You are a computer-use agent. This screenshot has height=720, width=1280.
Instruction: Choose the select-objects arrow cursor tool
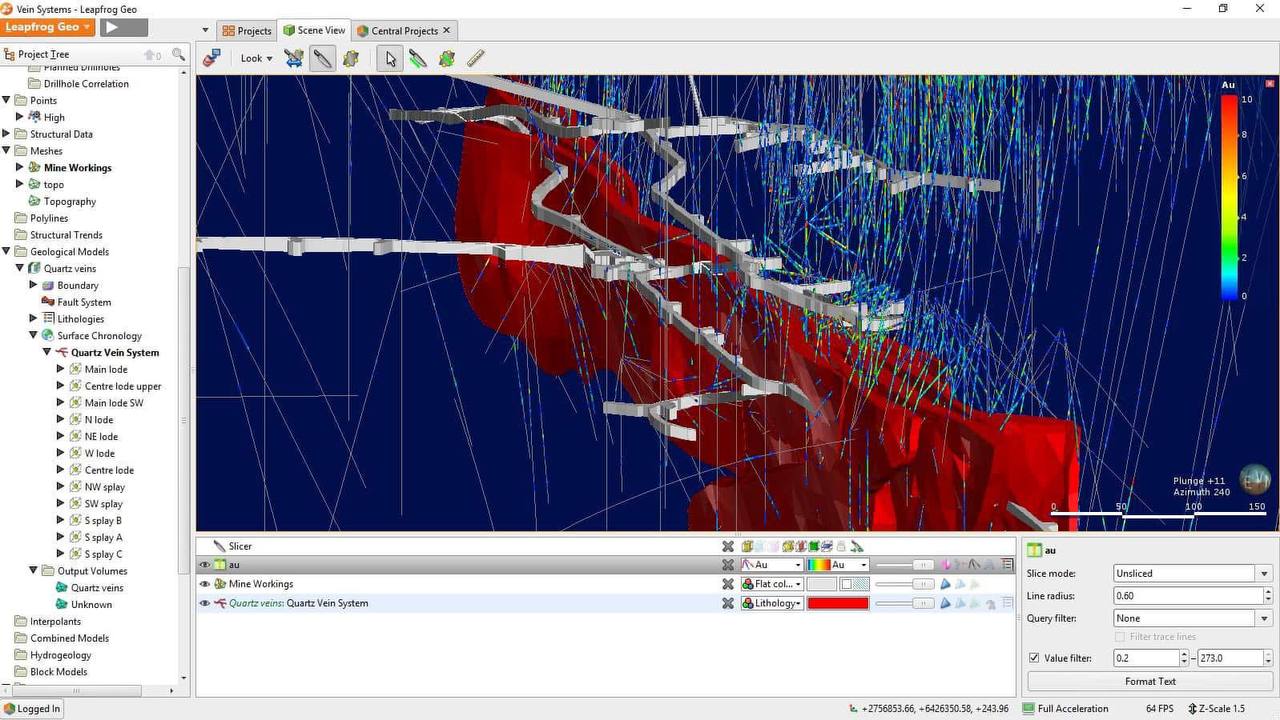coord(390,58)
